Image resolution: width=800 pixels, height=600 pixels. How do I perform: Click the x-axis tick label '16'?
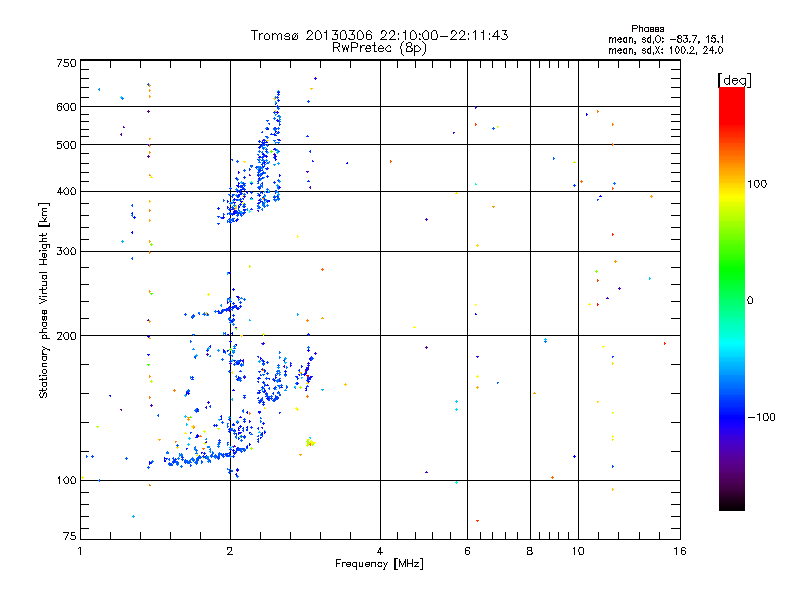pos(680,551)
